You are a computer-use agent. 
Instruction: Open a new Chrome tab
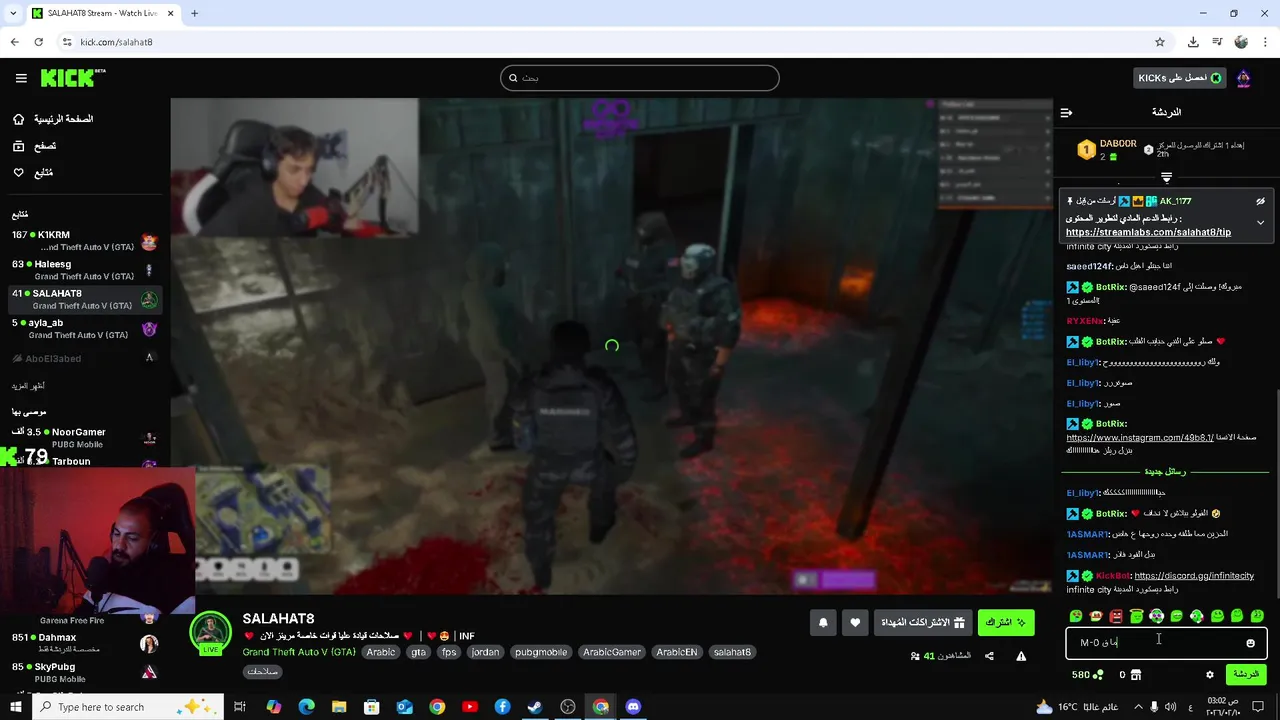click(194, 13)
